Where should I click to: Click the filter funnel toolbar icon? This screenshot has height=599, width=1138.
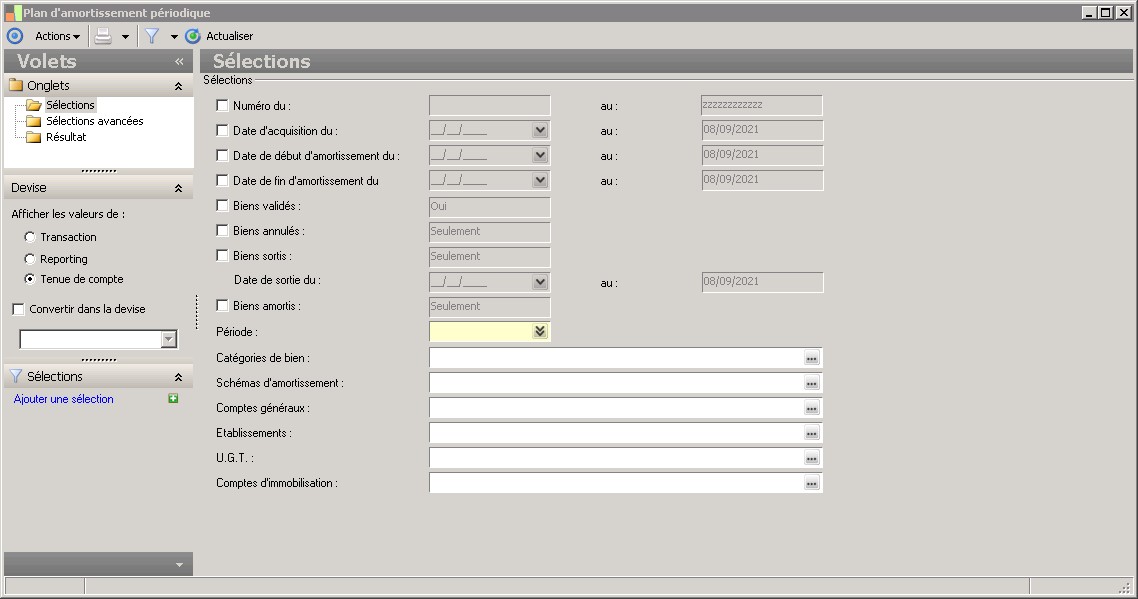point(152,36)
